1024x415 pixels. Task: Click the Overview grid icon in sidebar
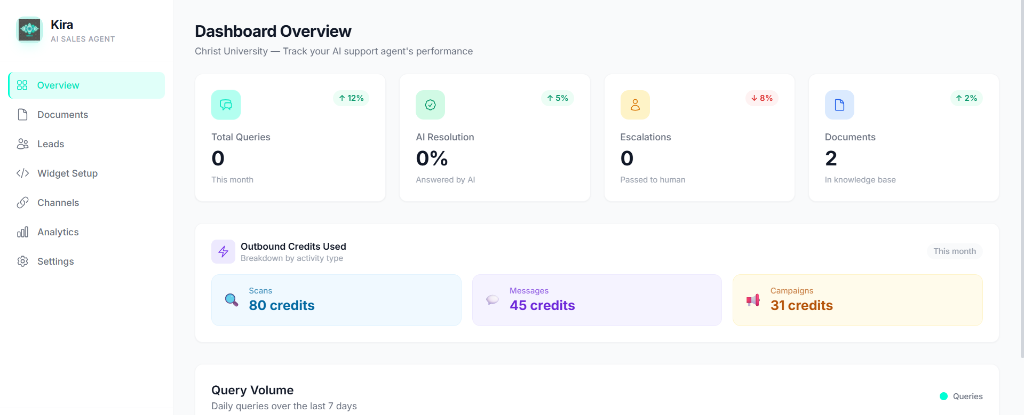pyautogui.click(x=22, y=85)
